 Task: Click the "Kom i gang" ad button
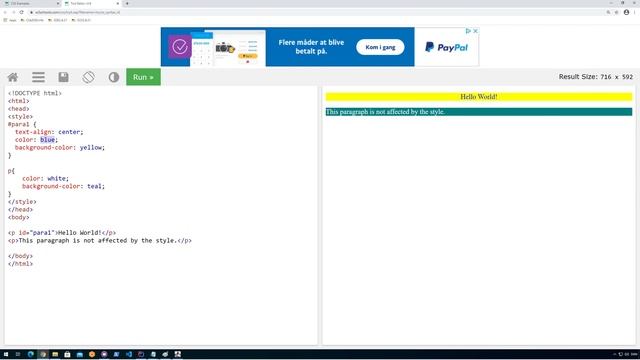[380, 47]
